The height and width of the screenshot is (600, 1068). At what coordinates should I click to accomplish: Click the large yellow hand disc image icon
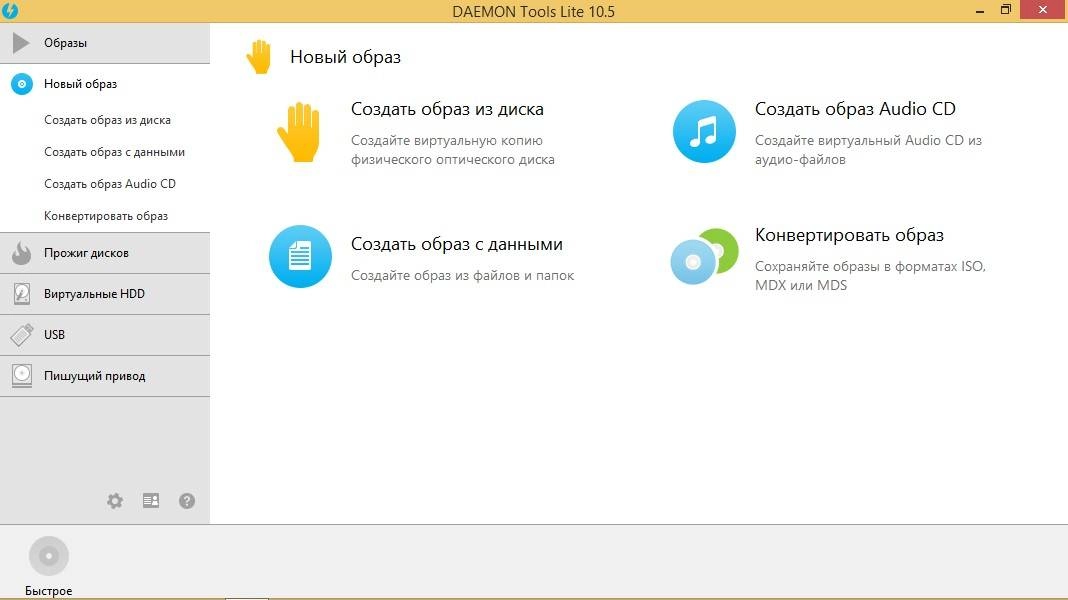tap(298, 132)
